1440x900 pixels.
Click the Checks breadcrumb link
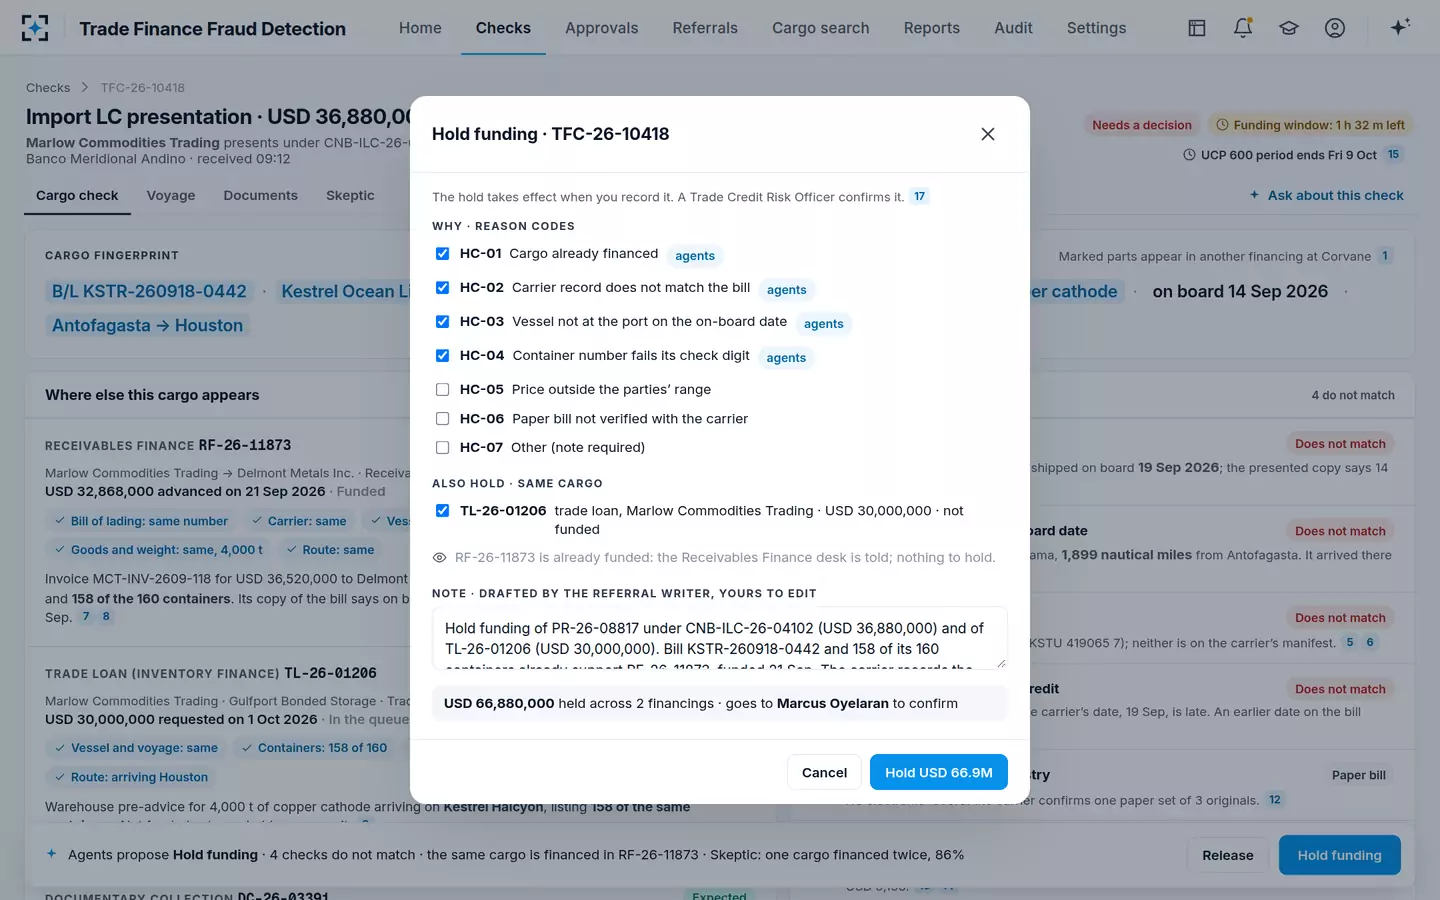tap(48, 88)
